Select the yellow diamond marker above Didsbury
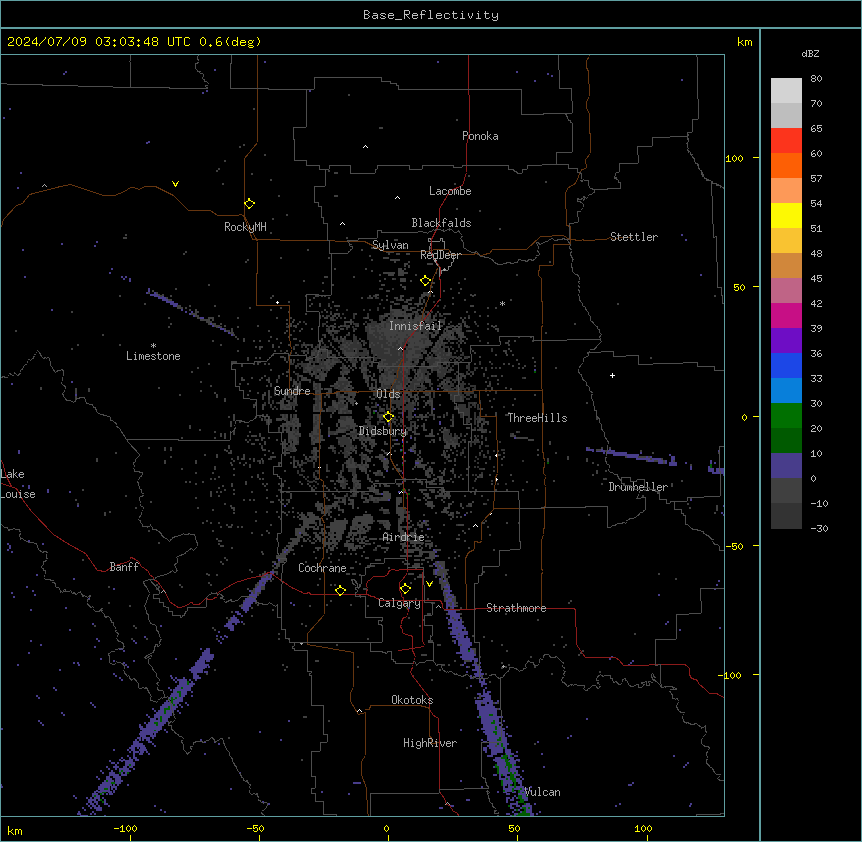862x842 pixels. pyautogui.click(x=389, y=417)
